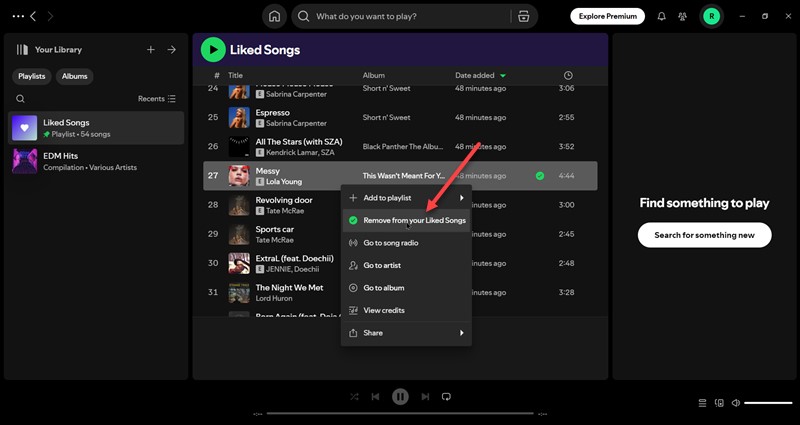Select View credits
Viewport: 800px width, 425px height.
coord(406,310)
